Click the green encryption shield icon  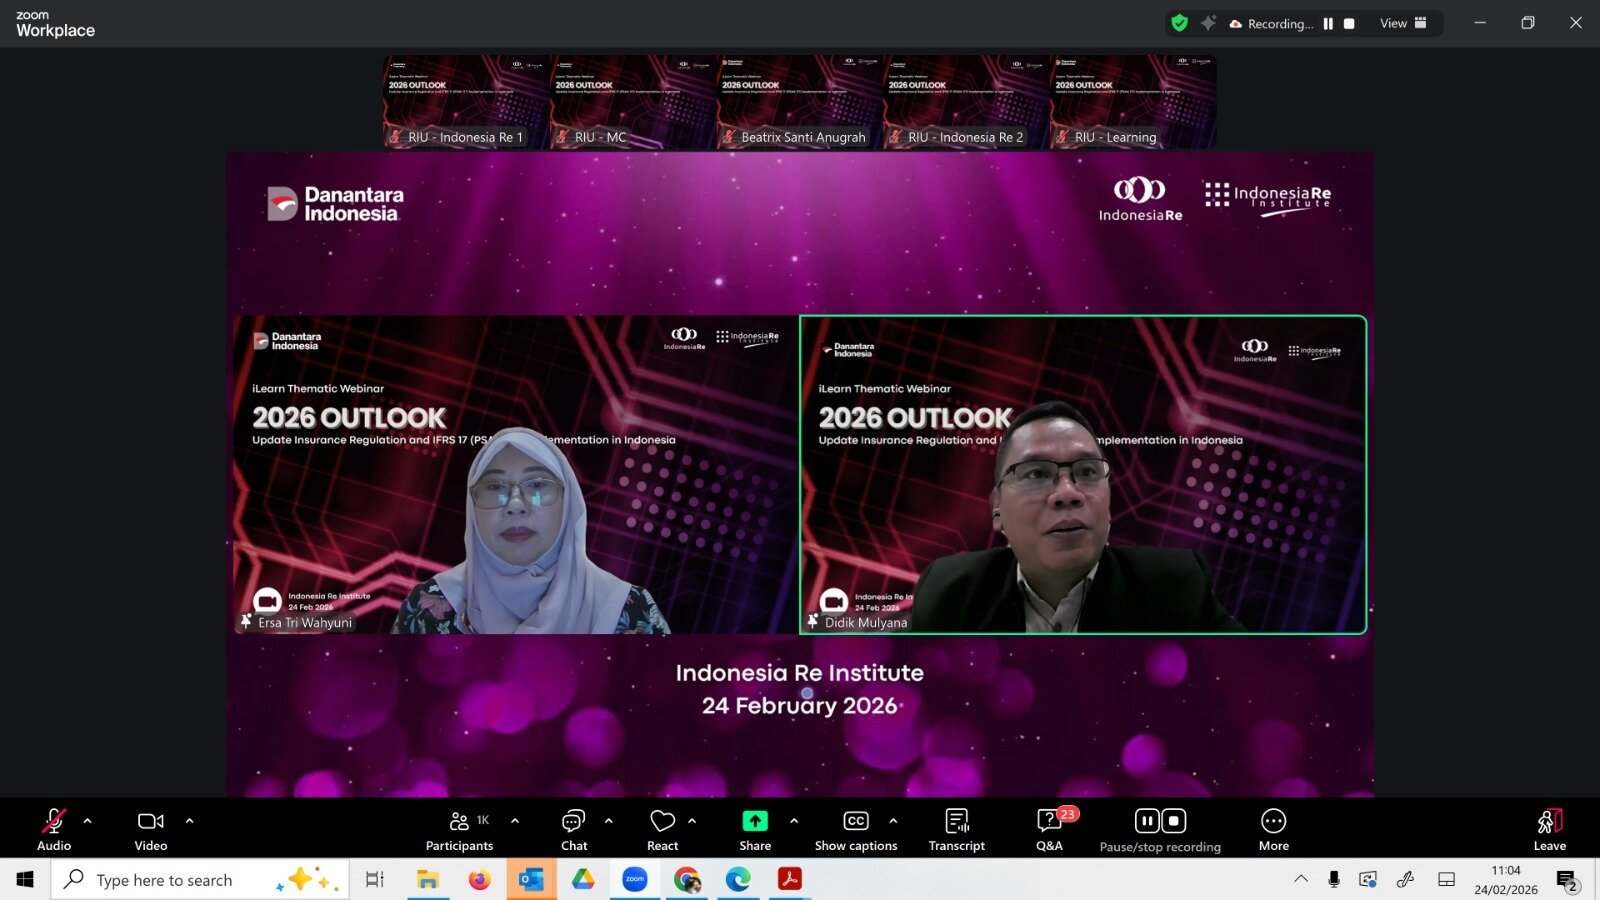pos(1180,23)
